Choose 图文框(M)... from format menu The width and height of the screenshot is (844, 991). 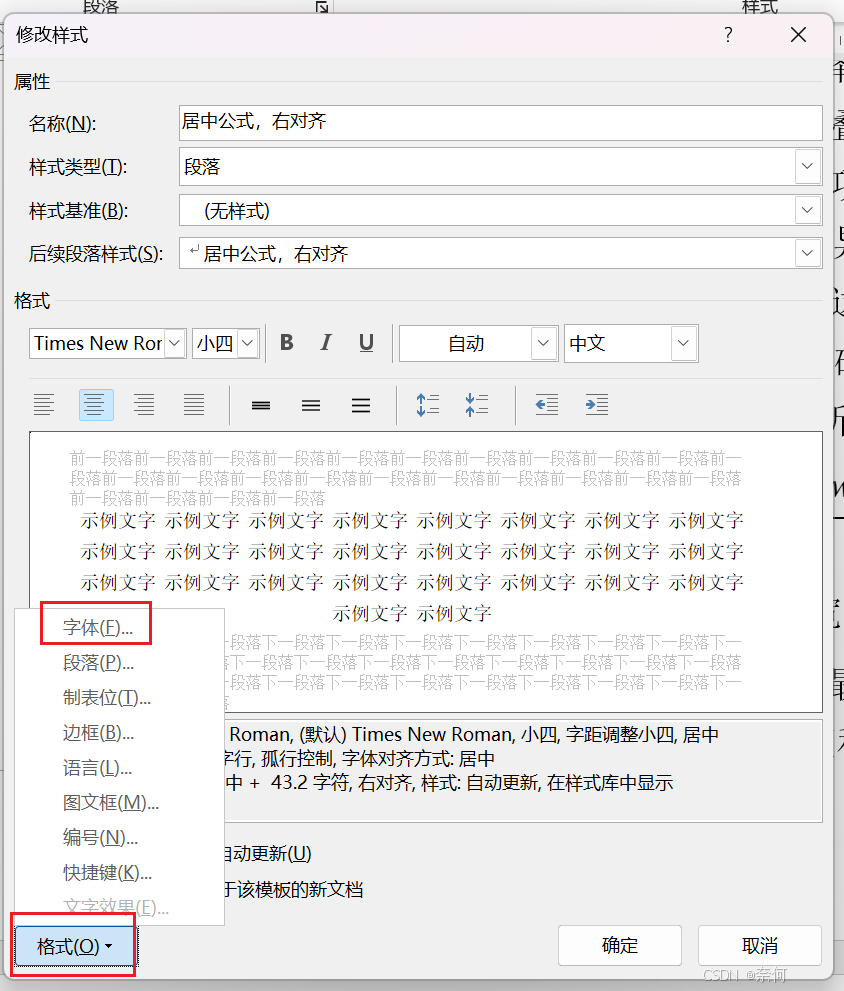click(x=111, y=803)
